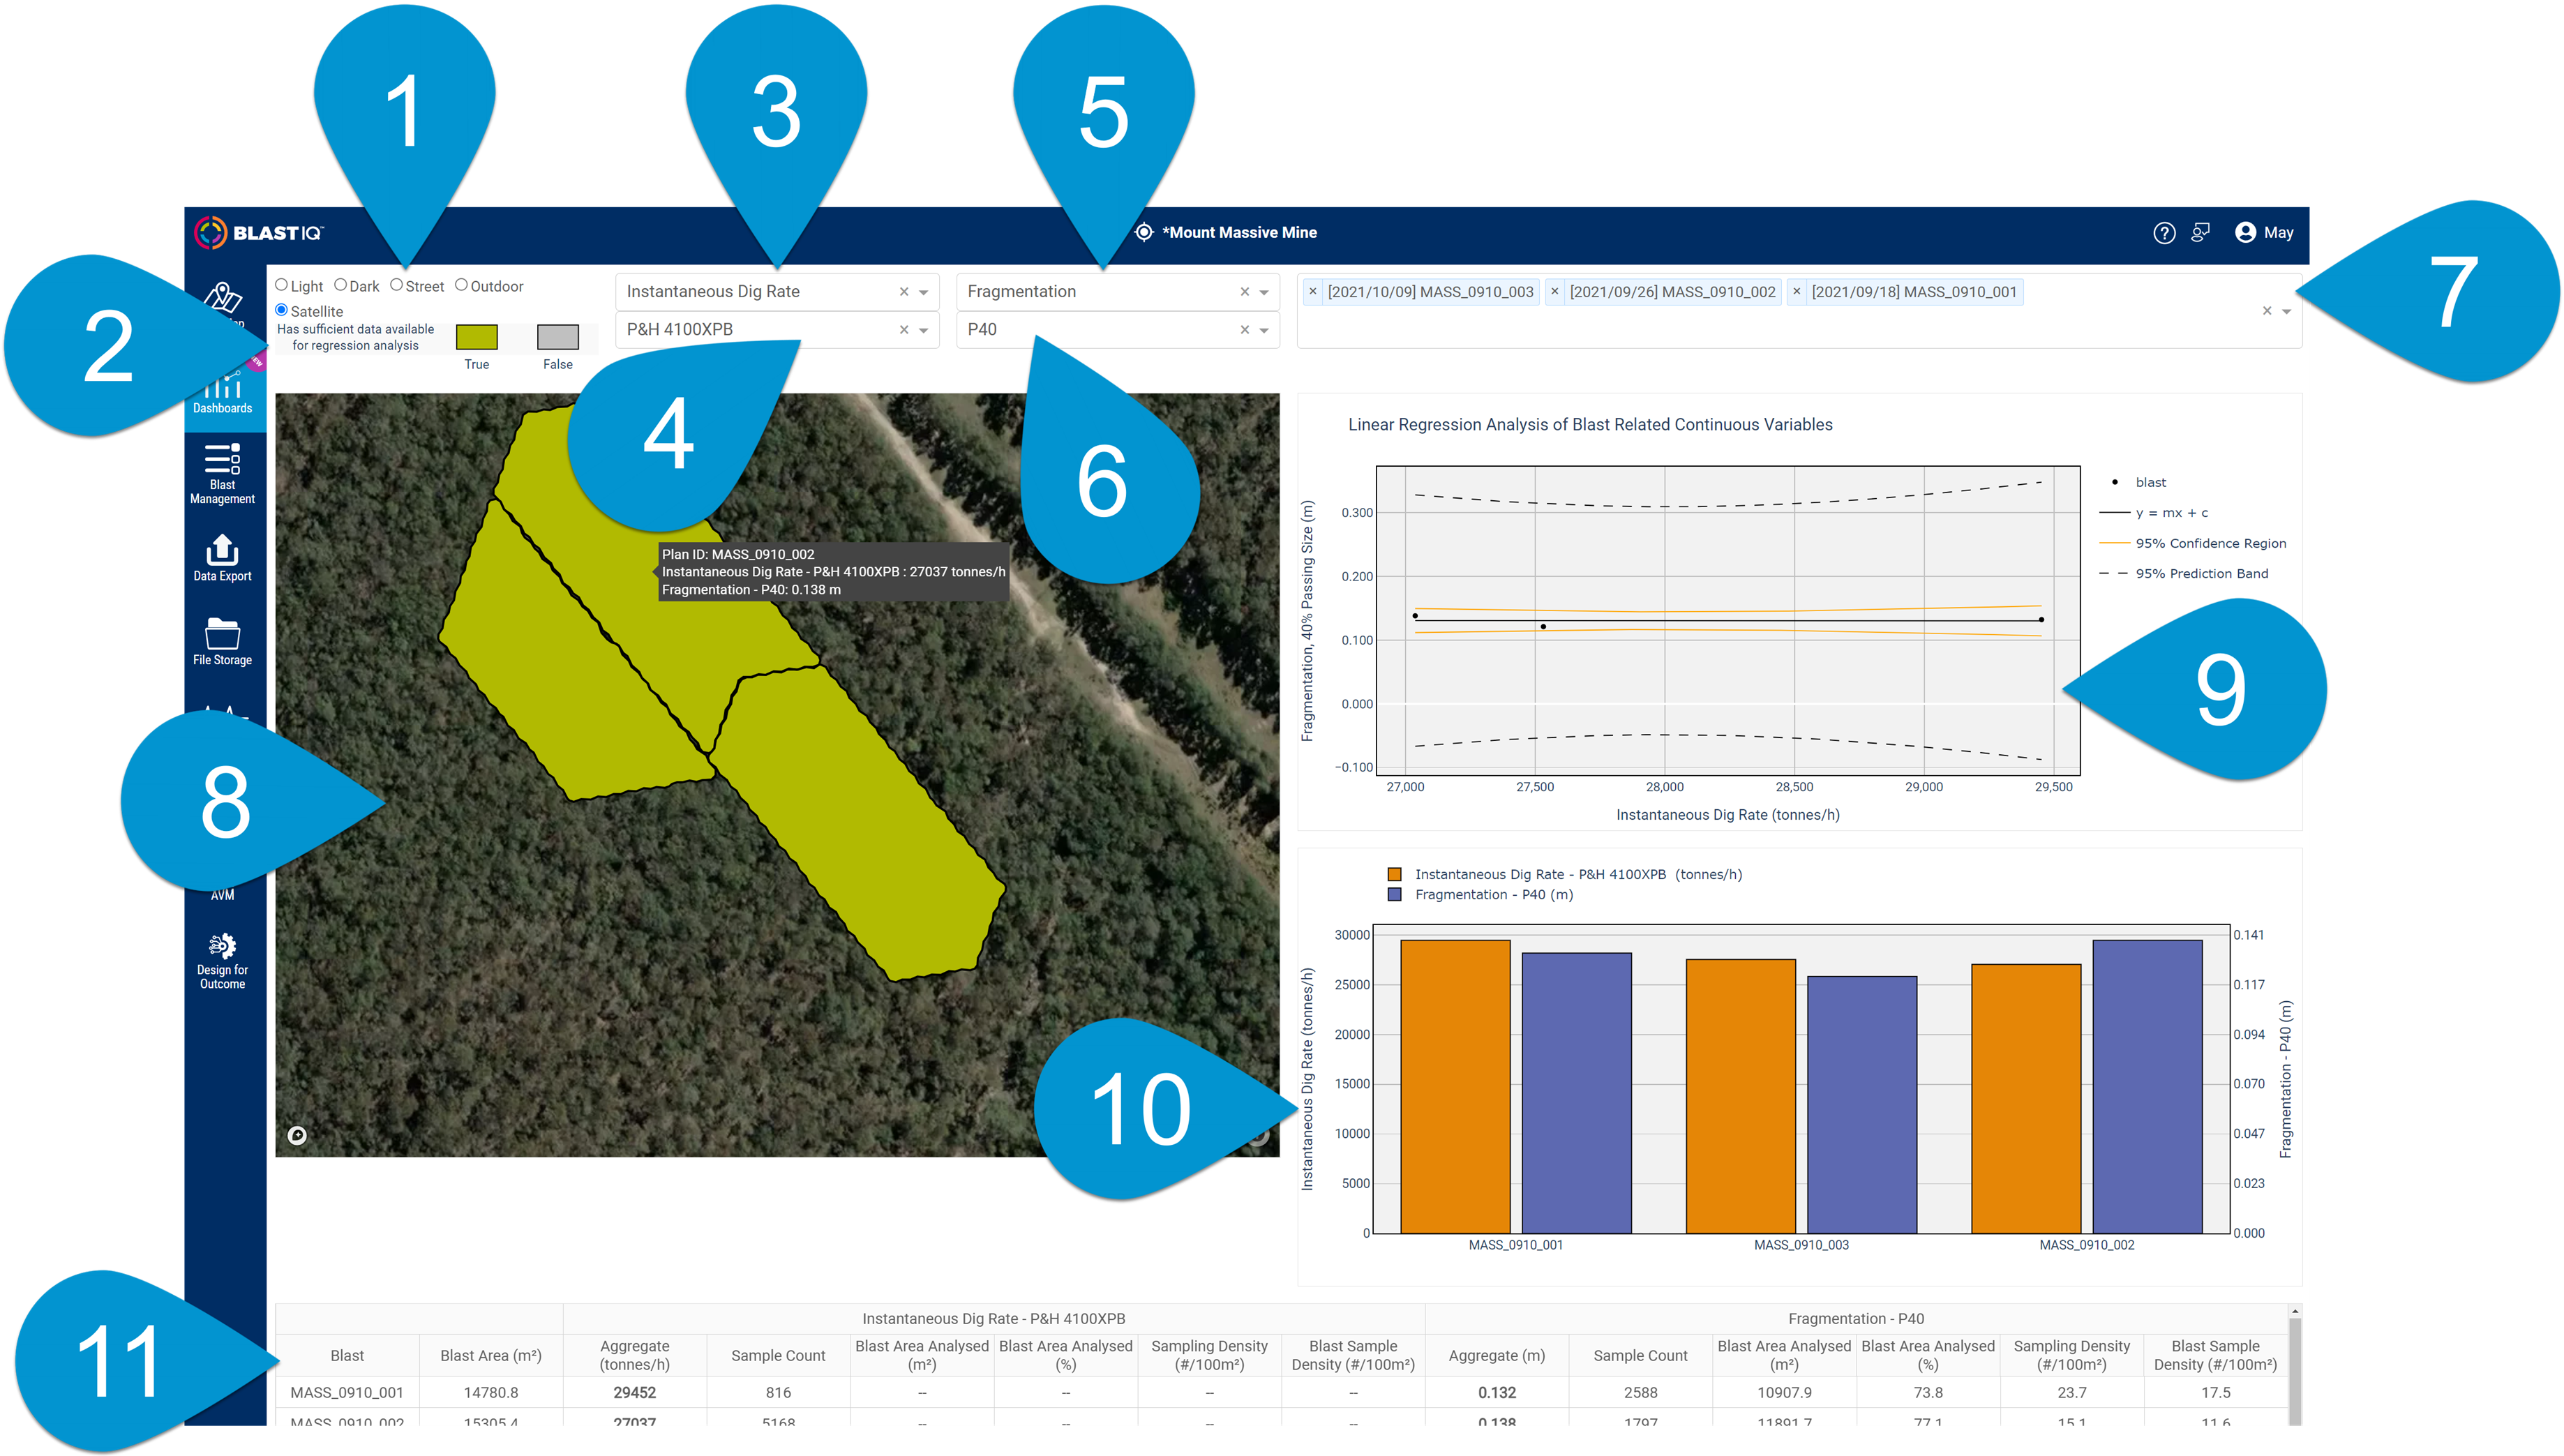Click the 'Aggregate (m)' column header
This screenshot has height=1456, width=2564.
1497,1356
